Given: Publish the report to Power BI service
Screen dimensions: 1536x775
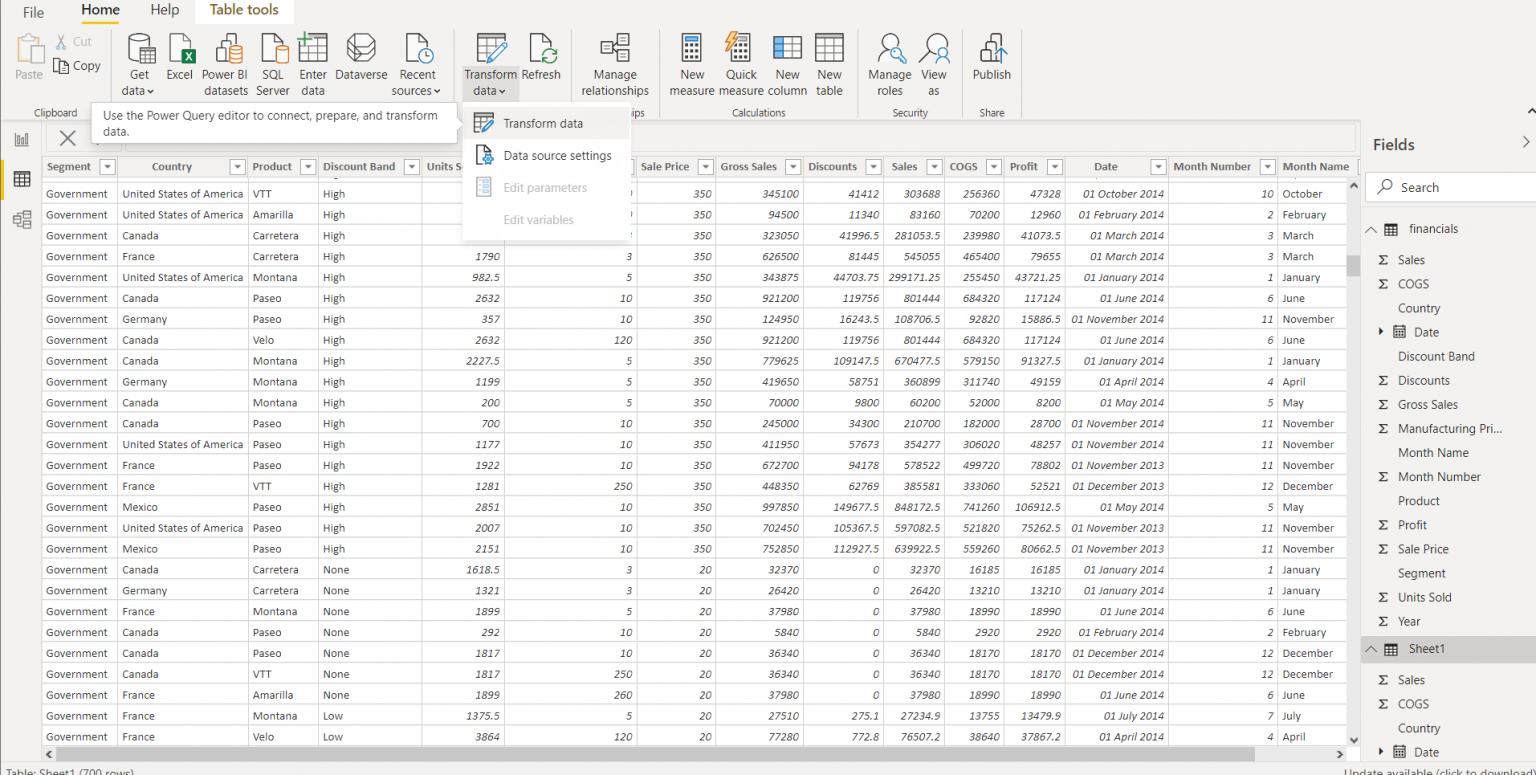Looking at the screenshot, I should point(991,60).
